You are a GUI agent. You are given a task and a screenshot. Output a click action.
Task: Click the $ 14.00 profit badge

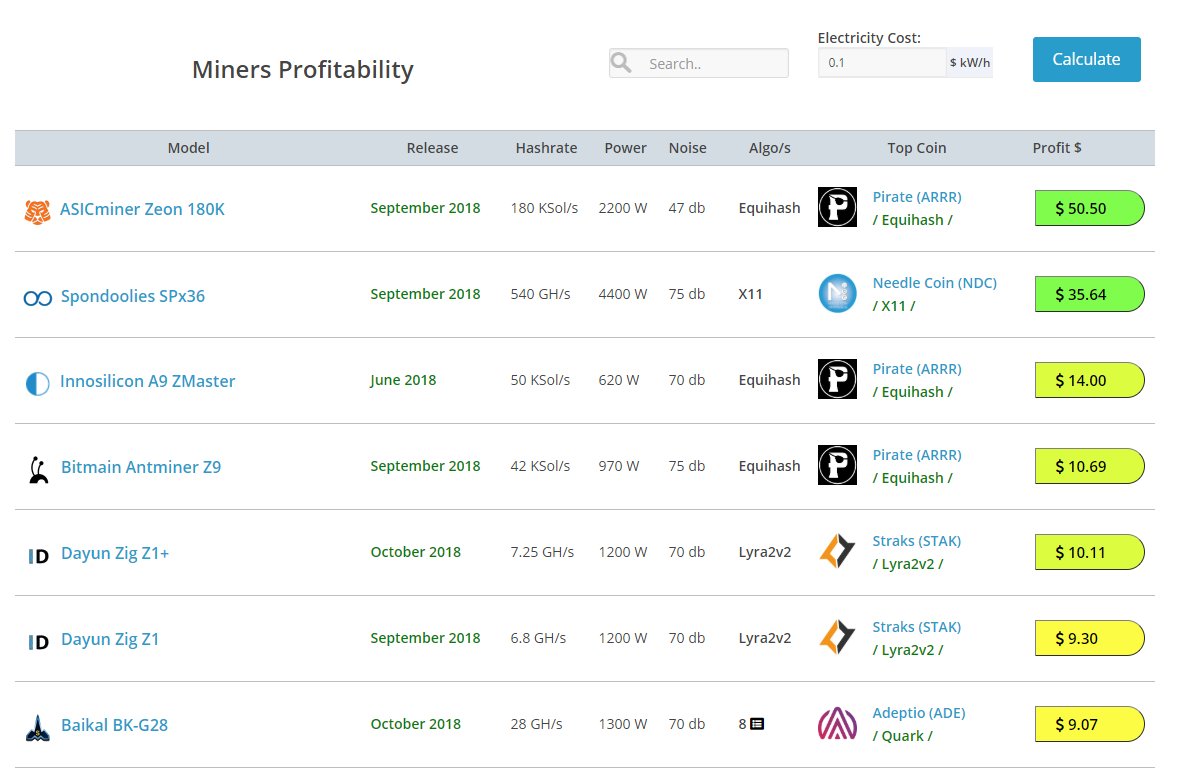1090,380
